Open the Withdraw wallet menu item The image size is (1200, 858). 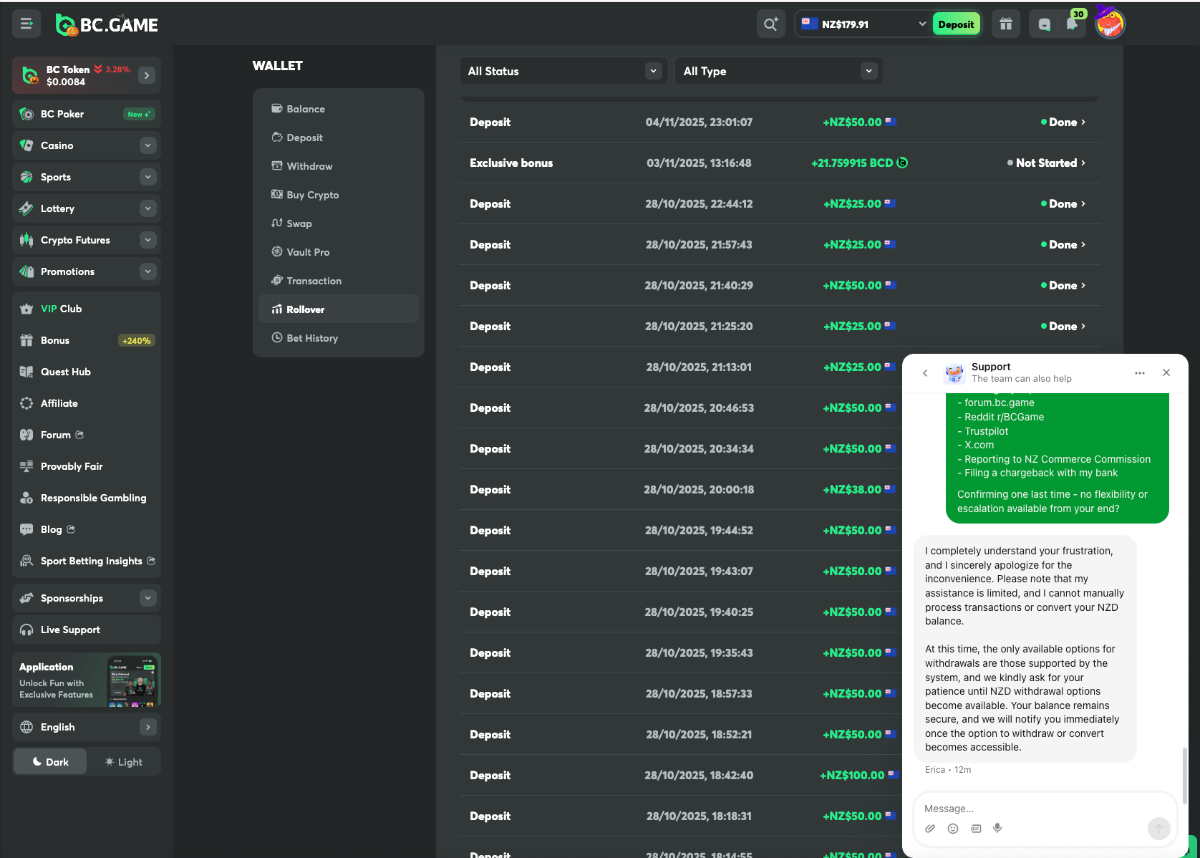pos(309,166)
